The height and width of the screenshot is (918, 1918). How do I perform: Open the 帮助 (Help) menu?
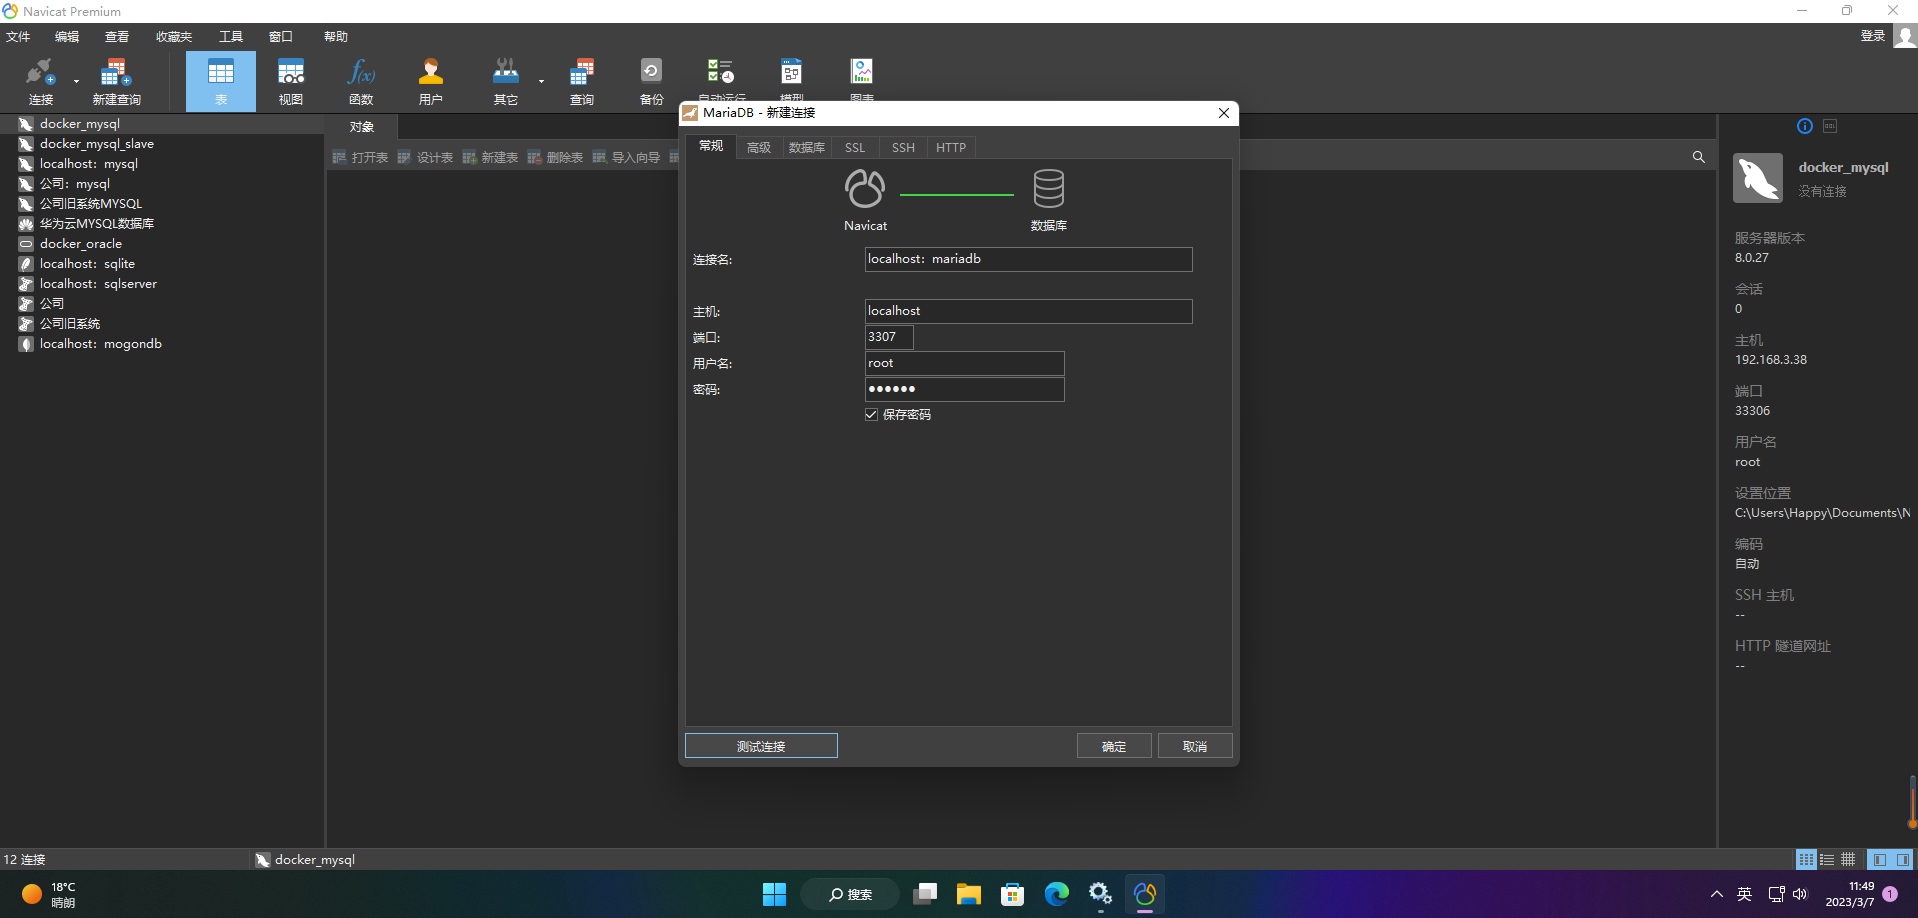(x=336, y=37)
